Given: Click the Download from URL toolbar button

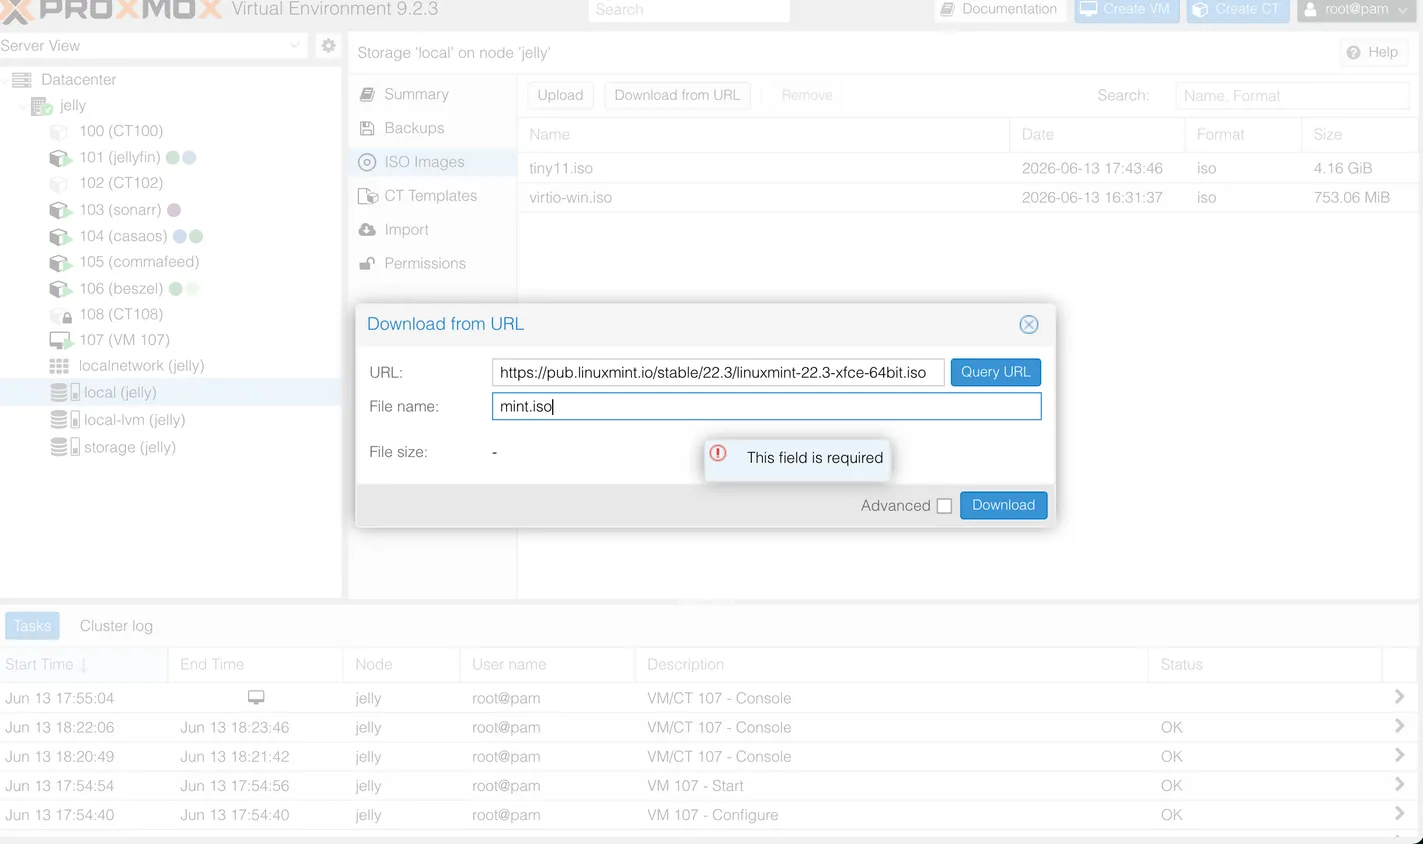Looking at the screenshot, I should pyautogui.click(x=677, y=95).
